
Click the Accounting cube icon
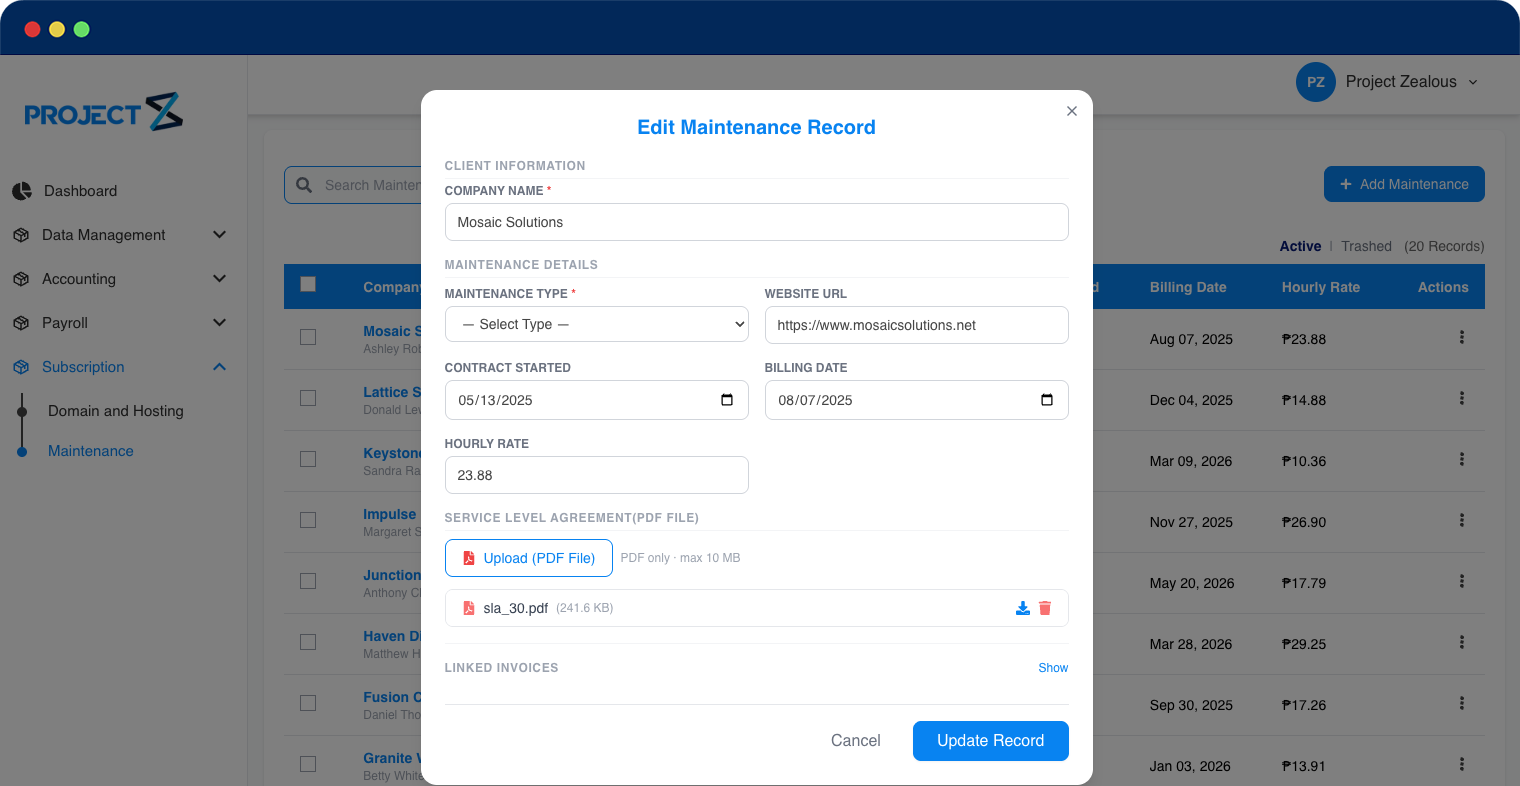coord(21,279)
